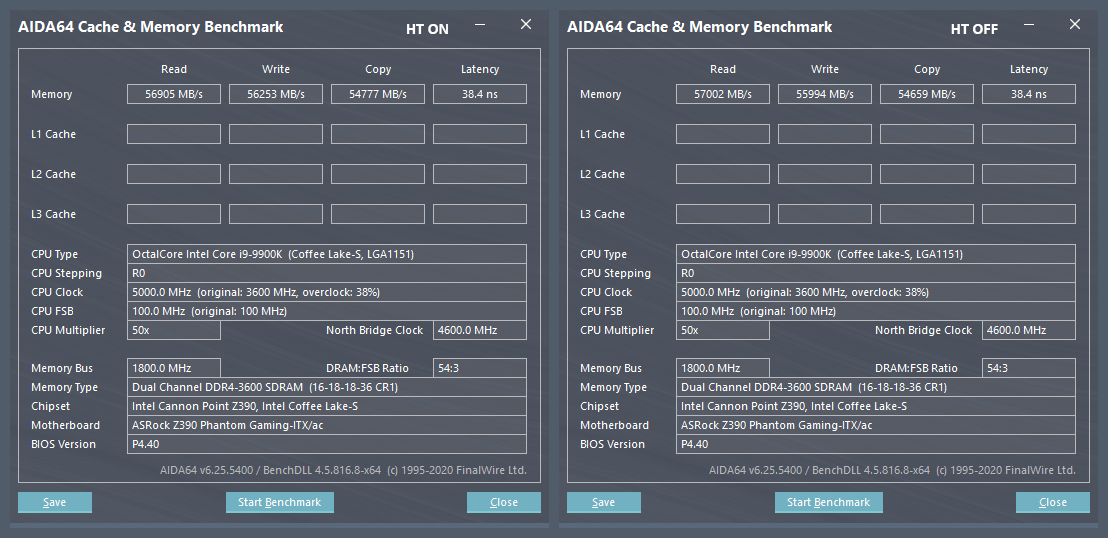This screenshot has width=1108, height=538.
Task: Click North Bridge Clock value in right window
Action: pos(1028,330)
